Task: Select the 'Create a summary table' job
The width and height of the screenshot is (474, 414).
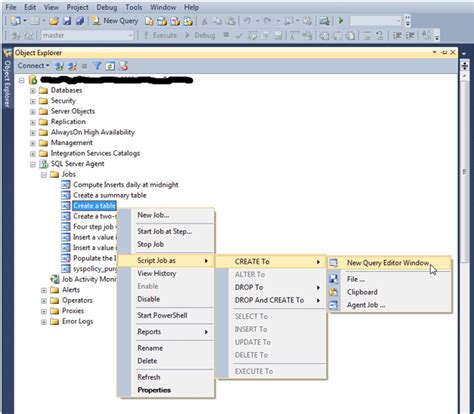Action: (x=110, y=195)
